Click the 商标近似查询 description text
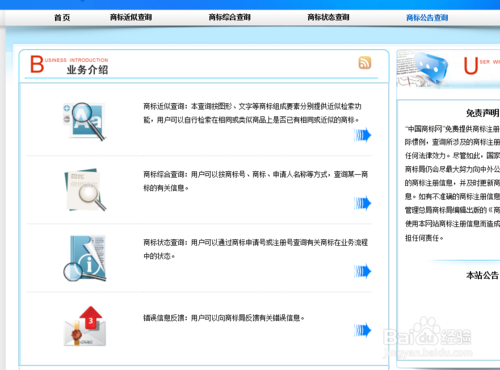 252,113
